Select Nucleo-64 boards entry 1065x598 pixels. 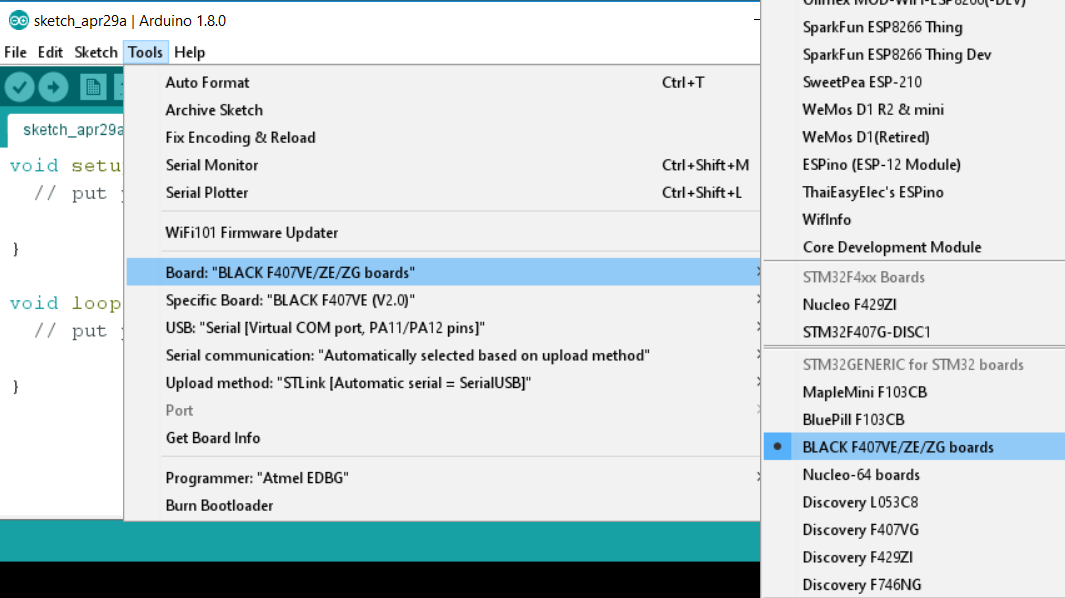914,475
